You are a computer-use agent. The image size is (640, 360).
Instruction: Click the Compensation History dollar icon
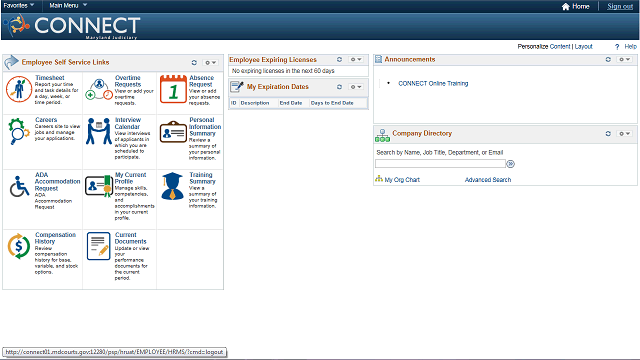coord(19,246)
